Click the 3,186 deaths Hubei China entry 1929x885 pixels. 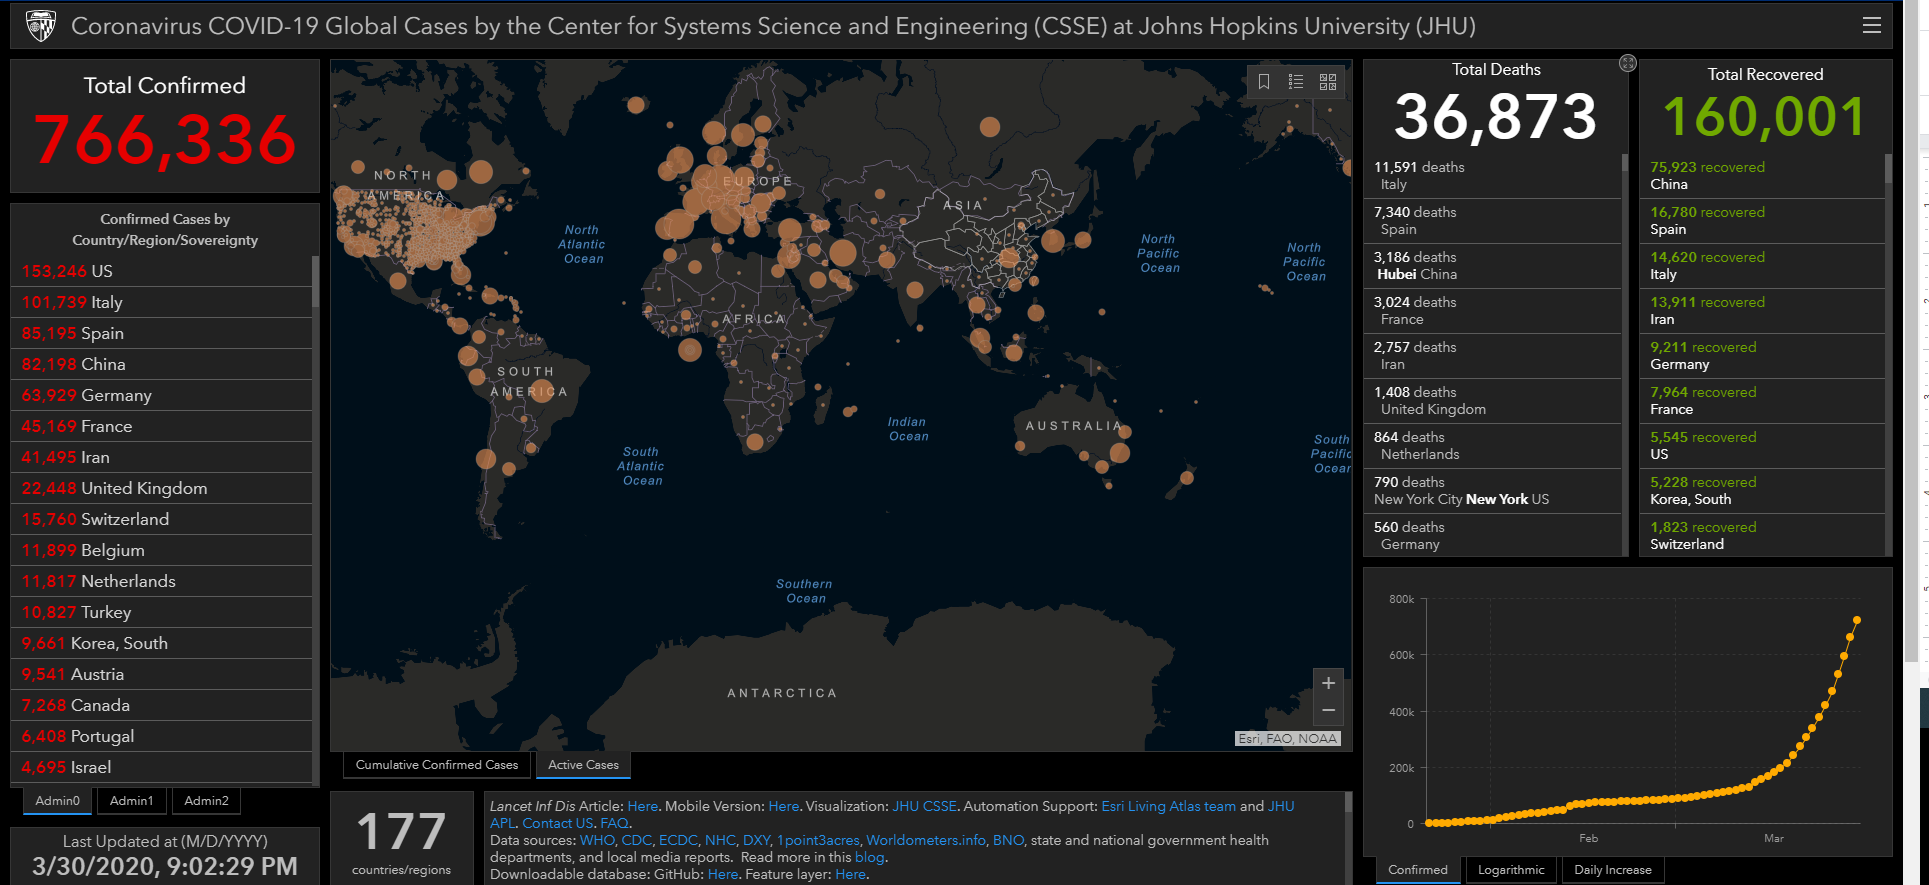coord(1492,266)
